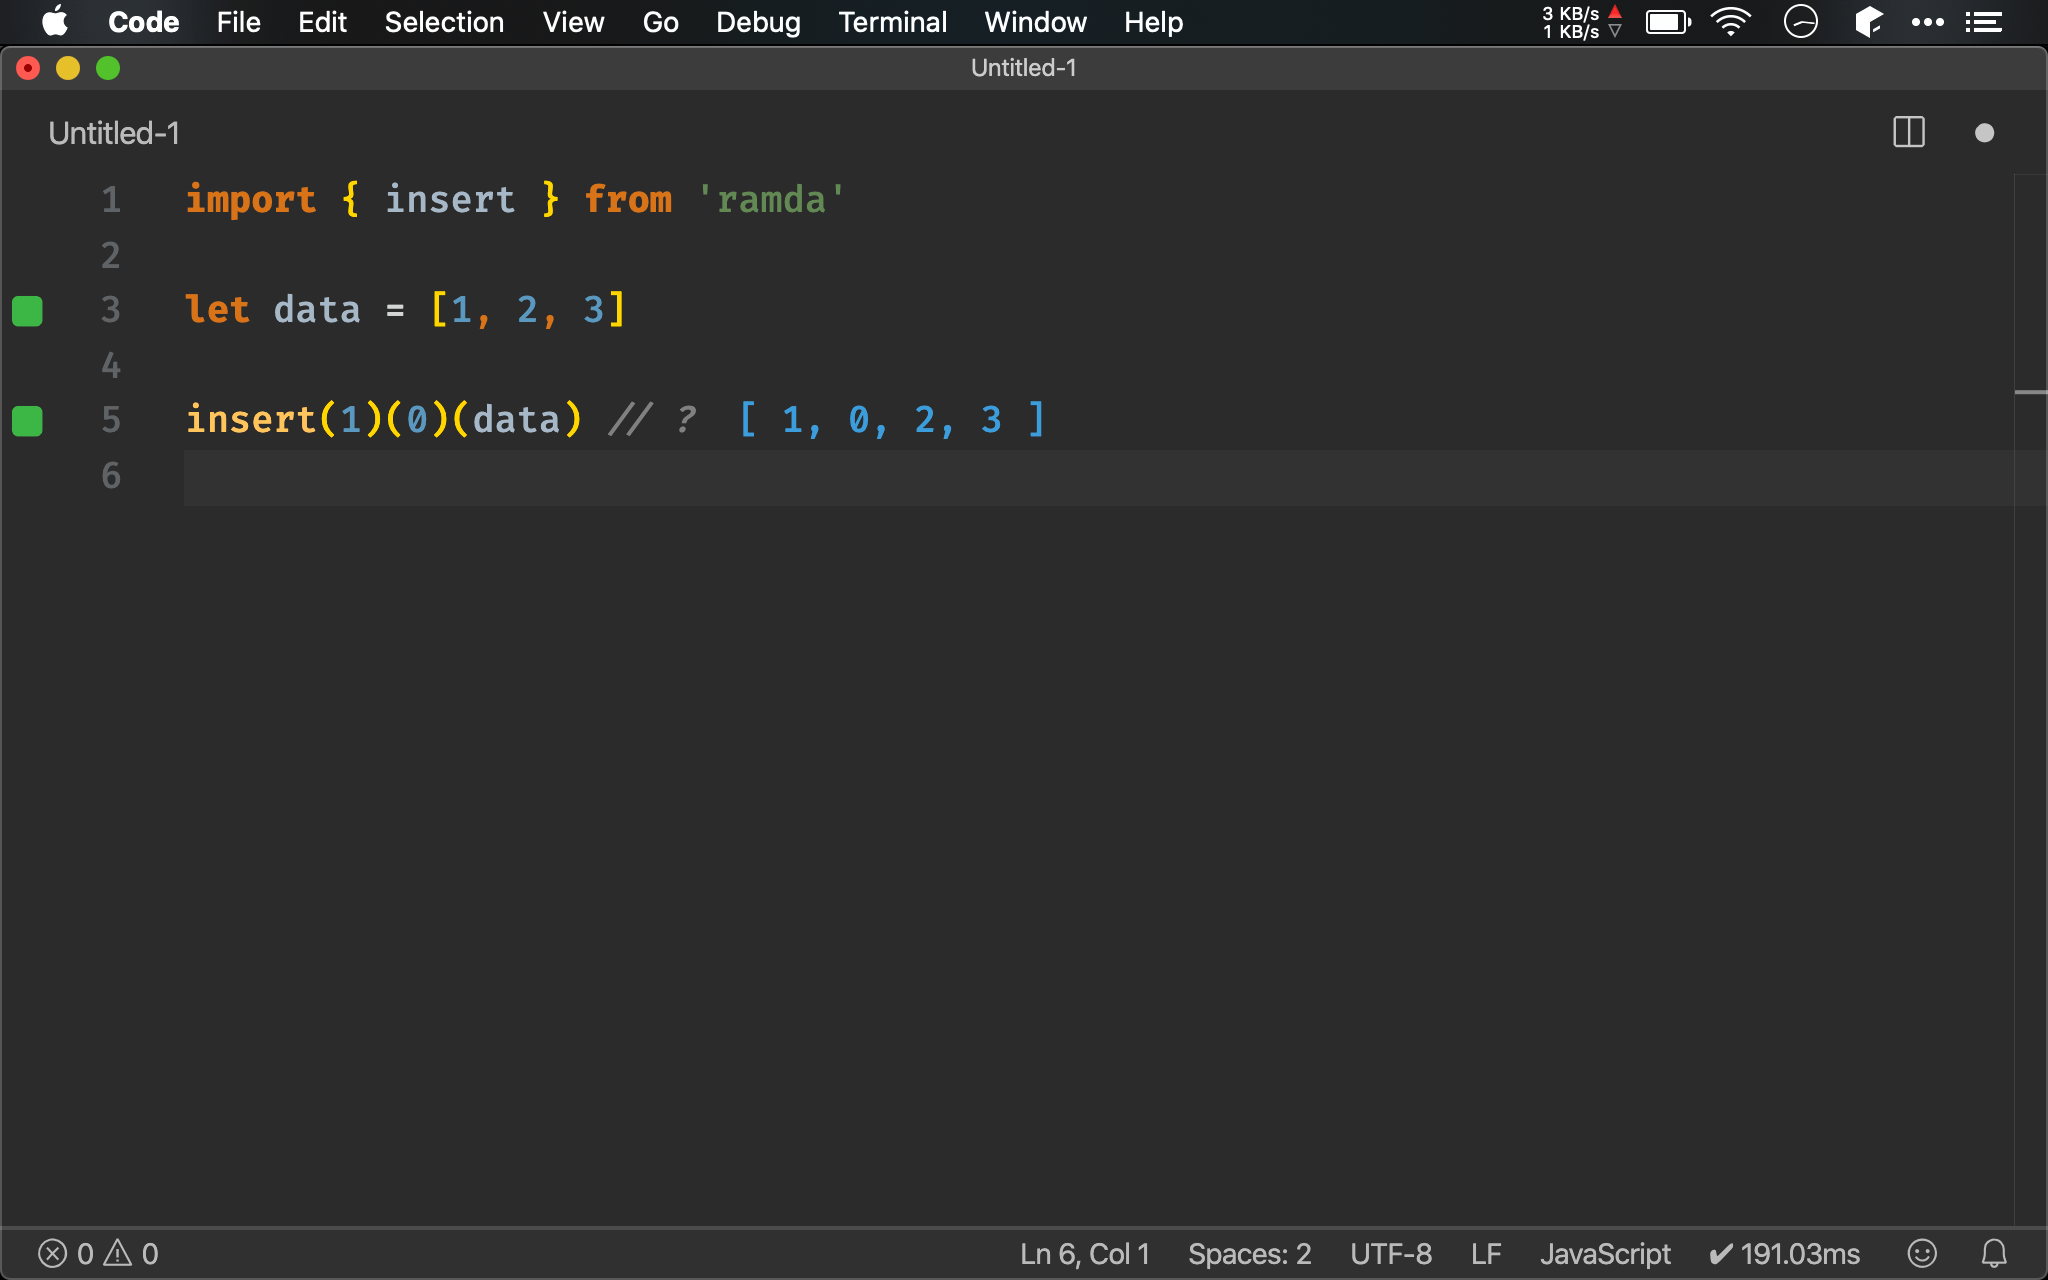
Task: Click the 'import' keyword on line 1
Action: coord(251,200)
